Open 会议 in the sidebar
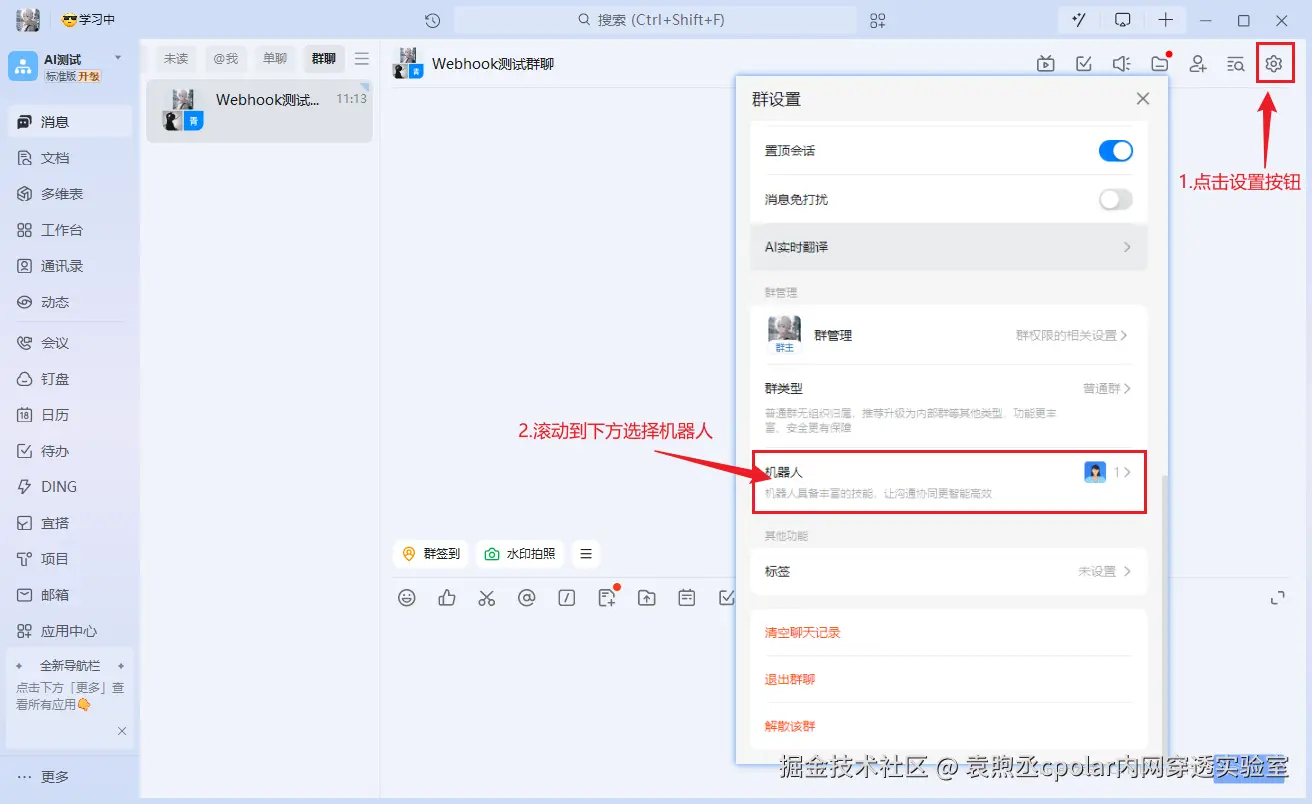This screenshot has height=804, width=1312. point(69,343)
